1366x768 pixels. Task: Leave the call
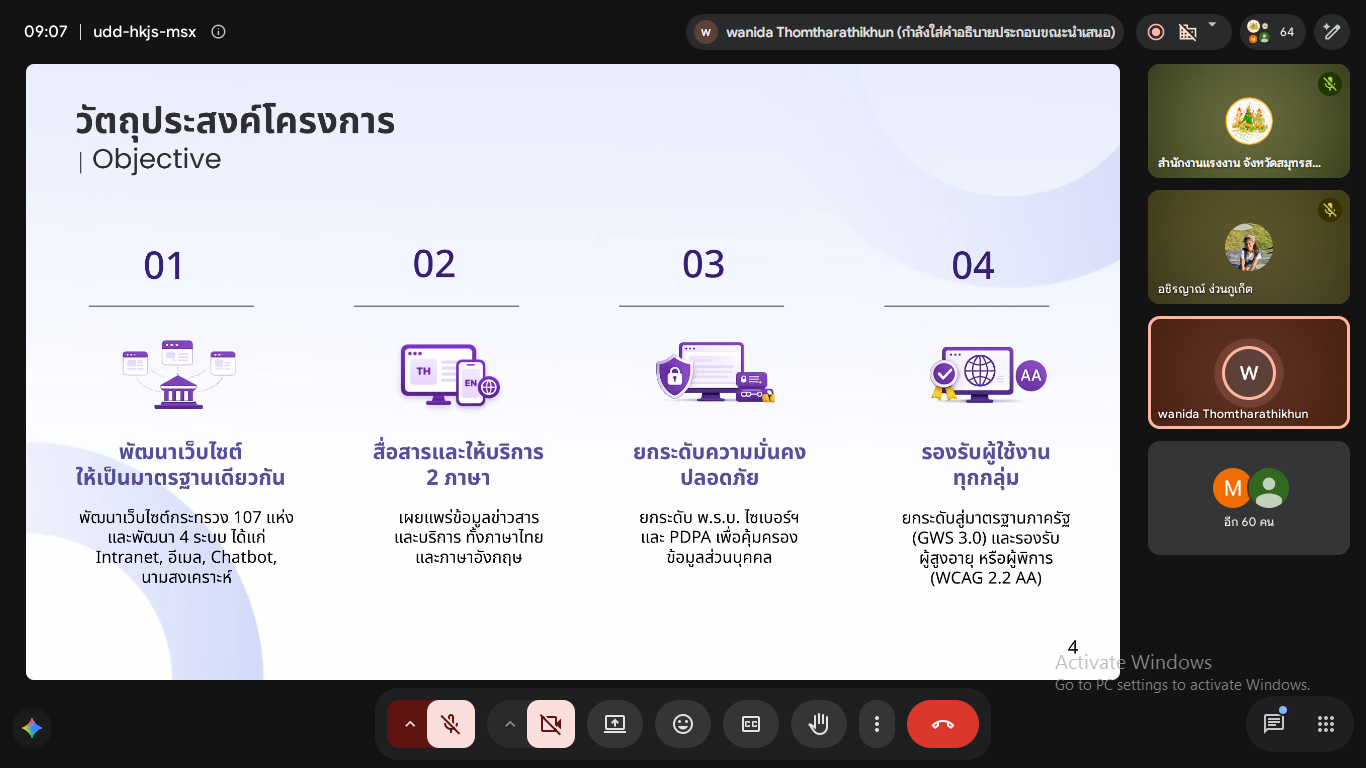[x=943, y=724]
